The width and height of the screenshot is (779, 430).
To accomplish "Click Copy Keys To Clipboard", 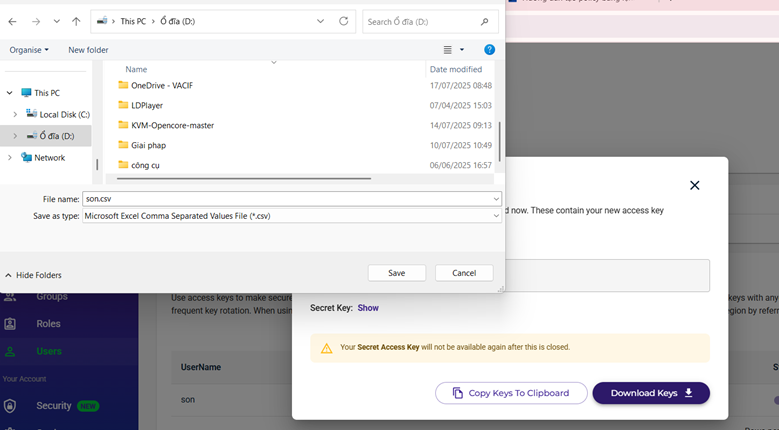I will click(510, 393).
